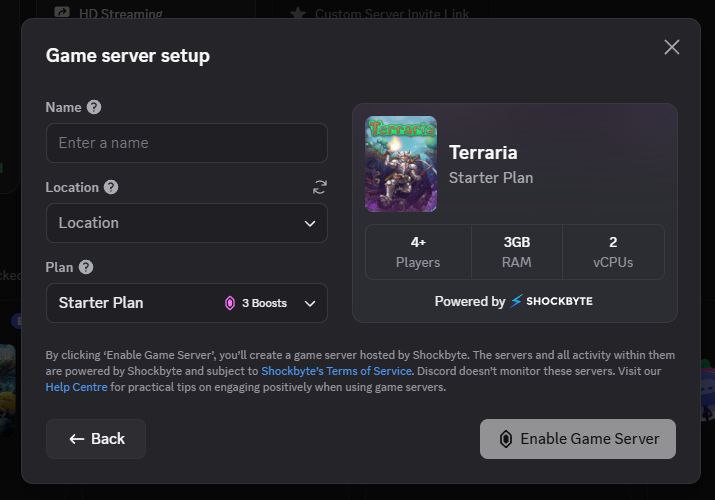Expand the Starter Plan dropdown

(x=309, y=303)
